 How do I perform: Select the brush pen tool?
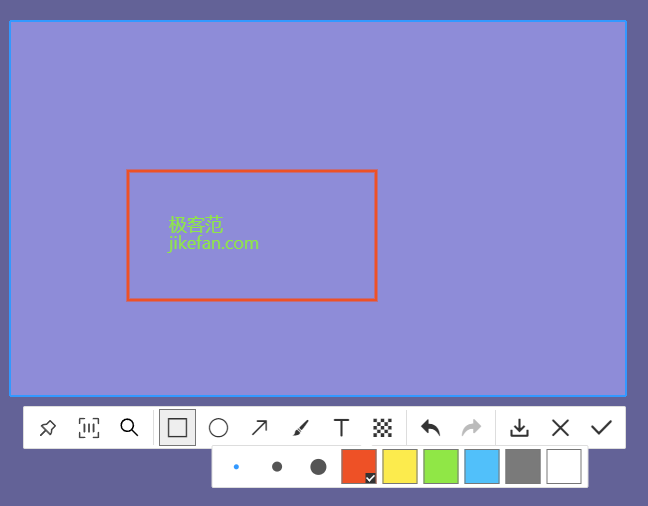point(300,427)
